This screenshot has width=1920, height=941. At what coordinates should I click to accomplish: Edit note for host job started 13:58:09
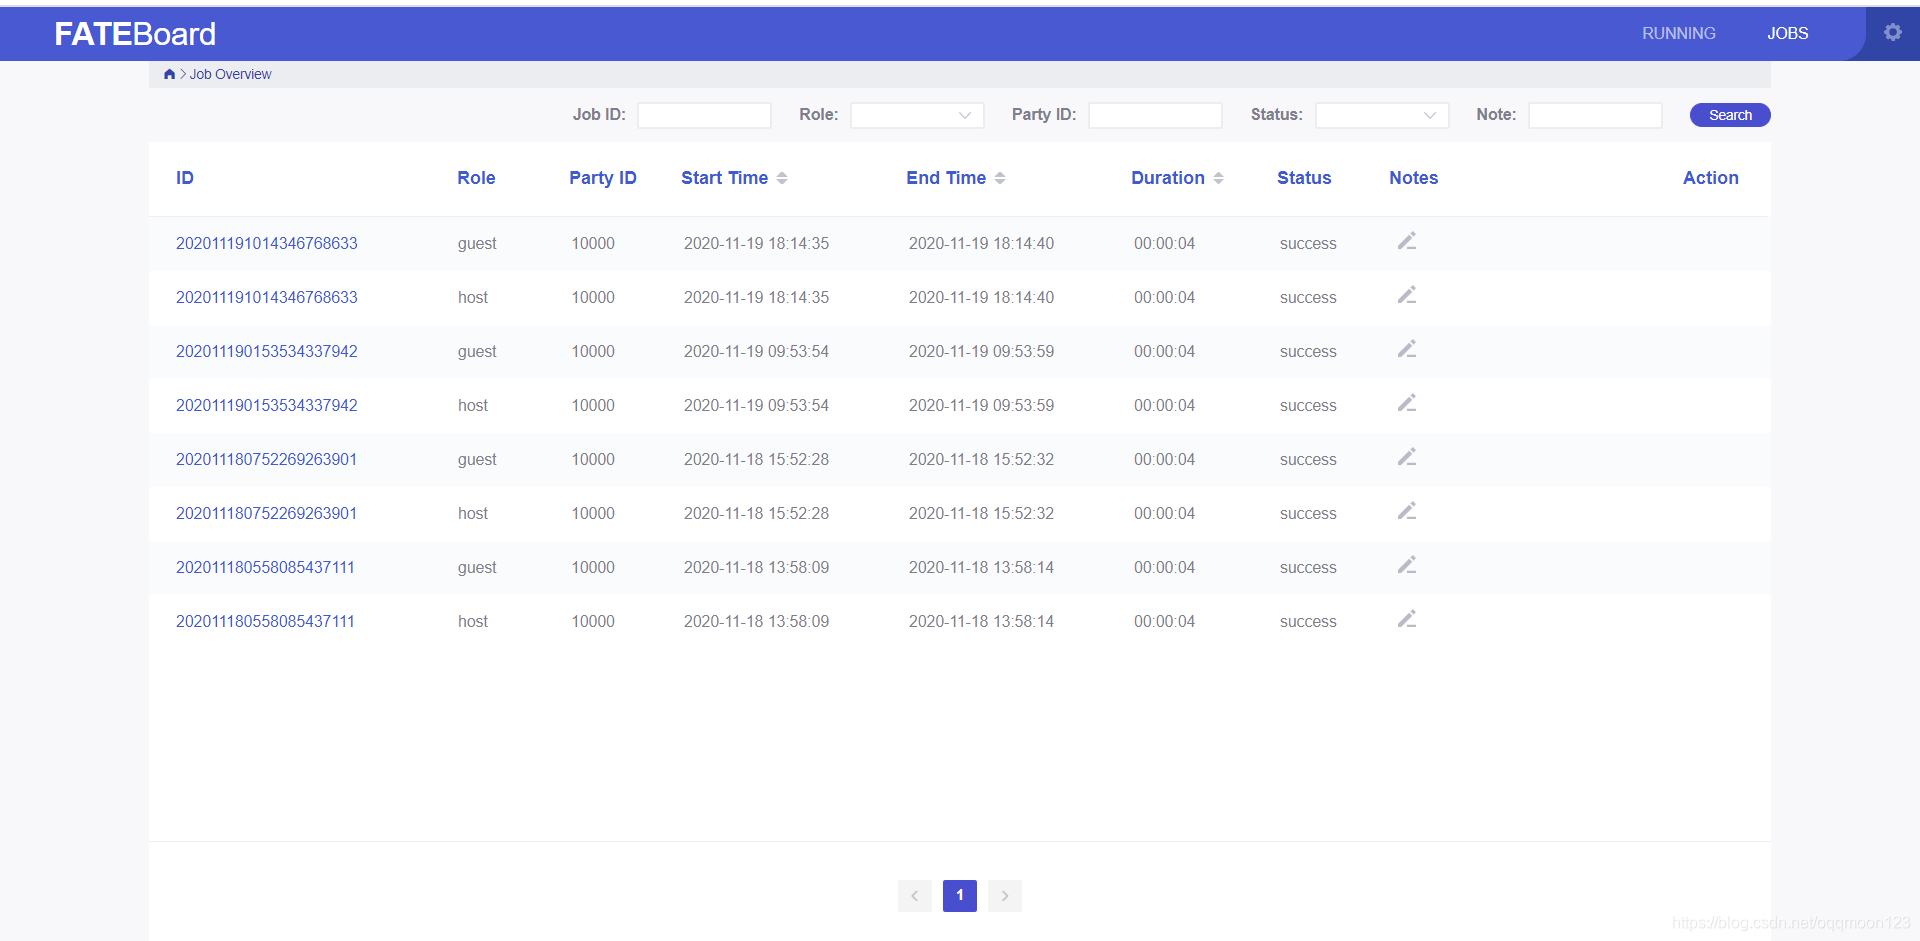coord(1407,619)
